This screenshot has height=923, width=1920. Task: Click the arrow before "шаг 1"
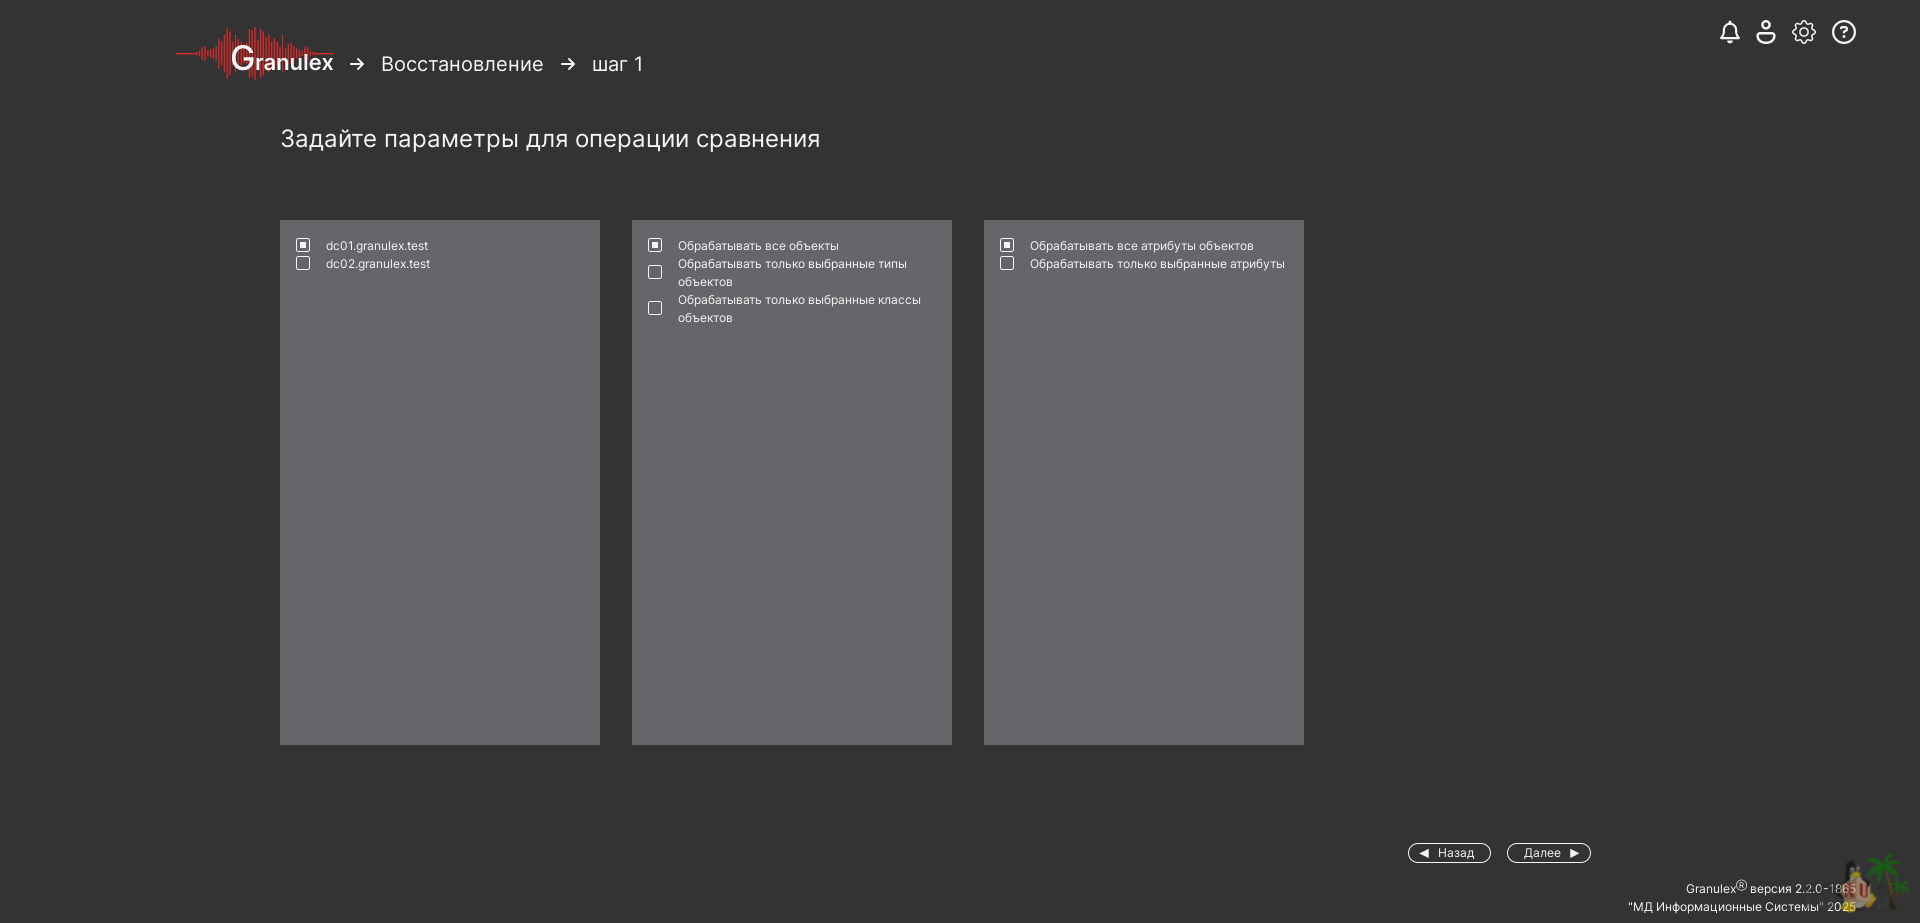click(x=568, y=64)
